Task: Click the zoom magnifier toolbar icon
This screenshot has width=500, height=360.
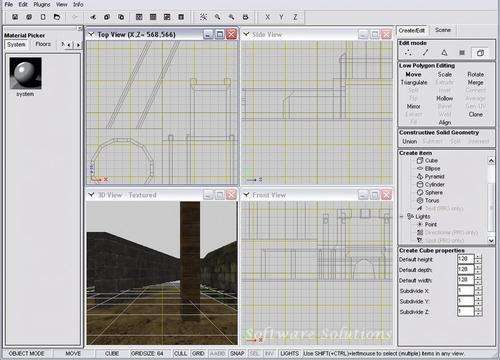Action: click(217, 17)
